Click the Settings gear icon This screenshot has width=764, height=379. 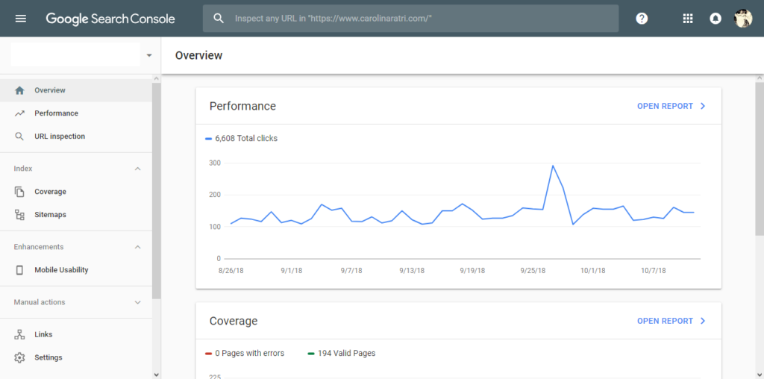[19, 358]
